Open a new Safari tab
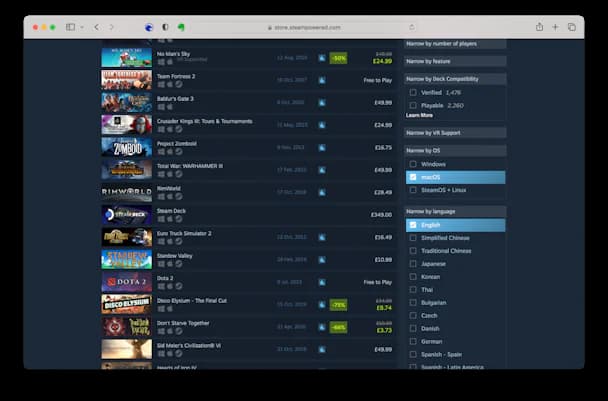The width and height of the screenshot is (608, 401). pos(555,27)
